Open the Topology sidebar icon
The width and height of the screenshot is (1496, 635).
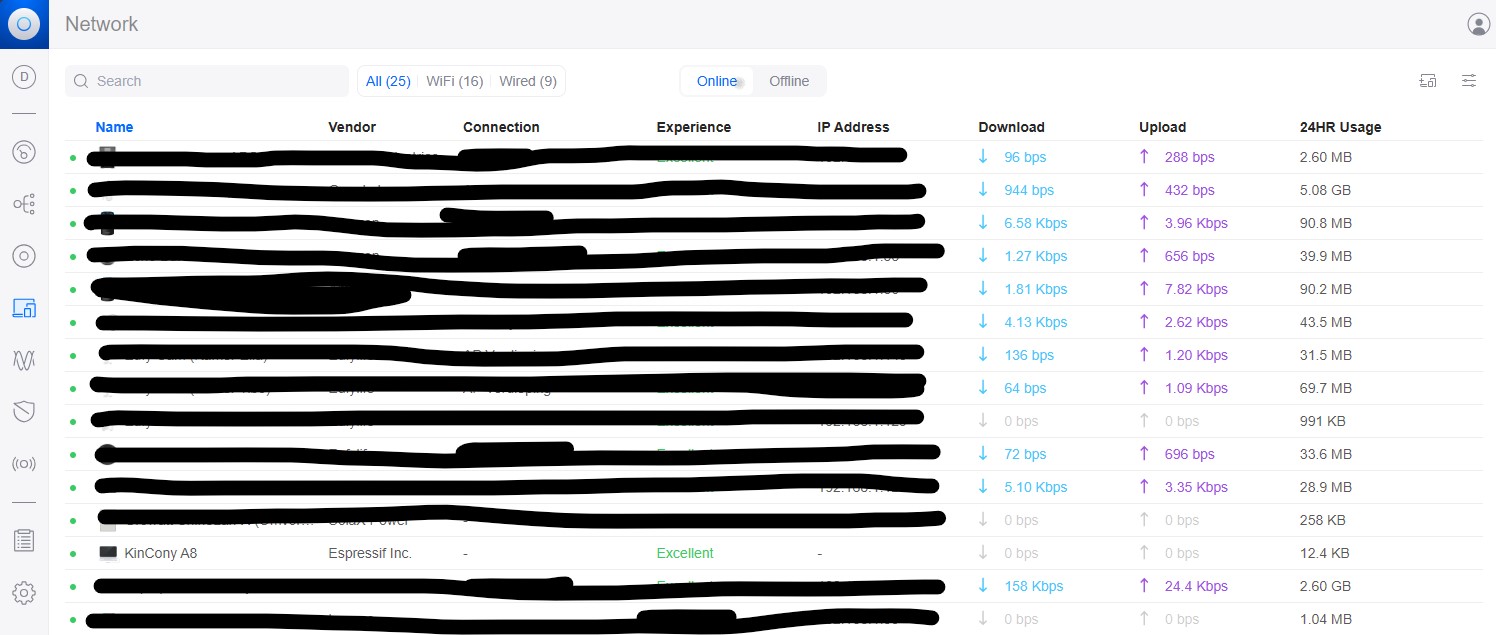coord(24,204)
